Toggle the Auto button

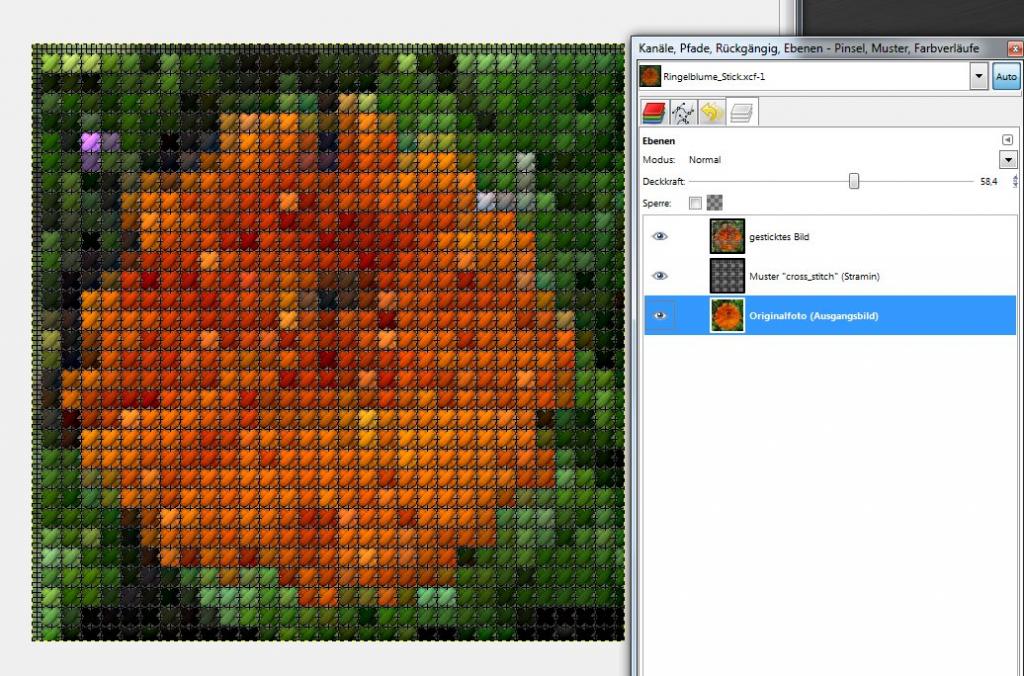tap(1006, 76)
